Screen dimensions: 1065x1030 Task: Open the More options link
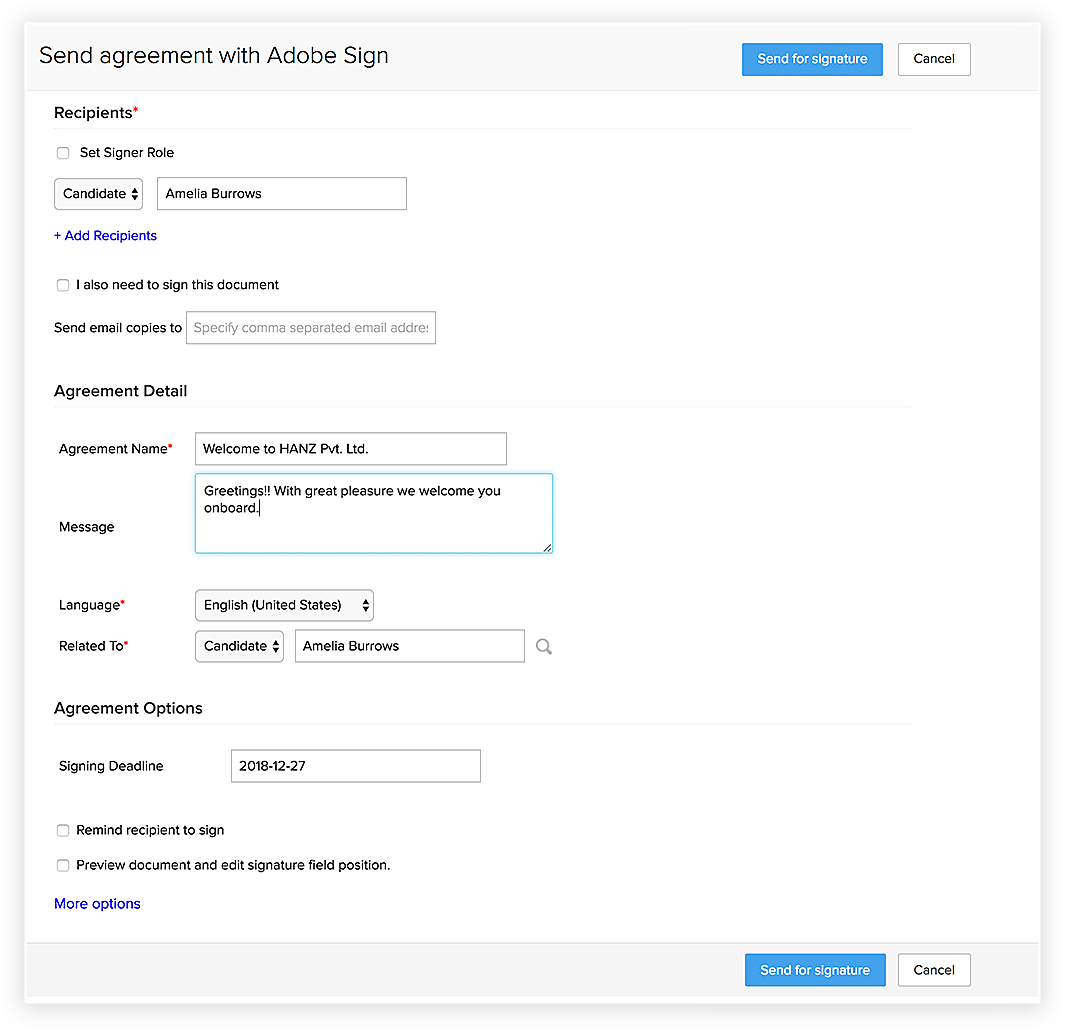[x=98, y=904]
